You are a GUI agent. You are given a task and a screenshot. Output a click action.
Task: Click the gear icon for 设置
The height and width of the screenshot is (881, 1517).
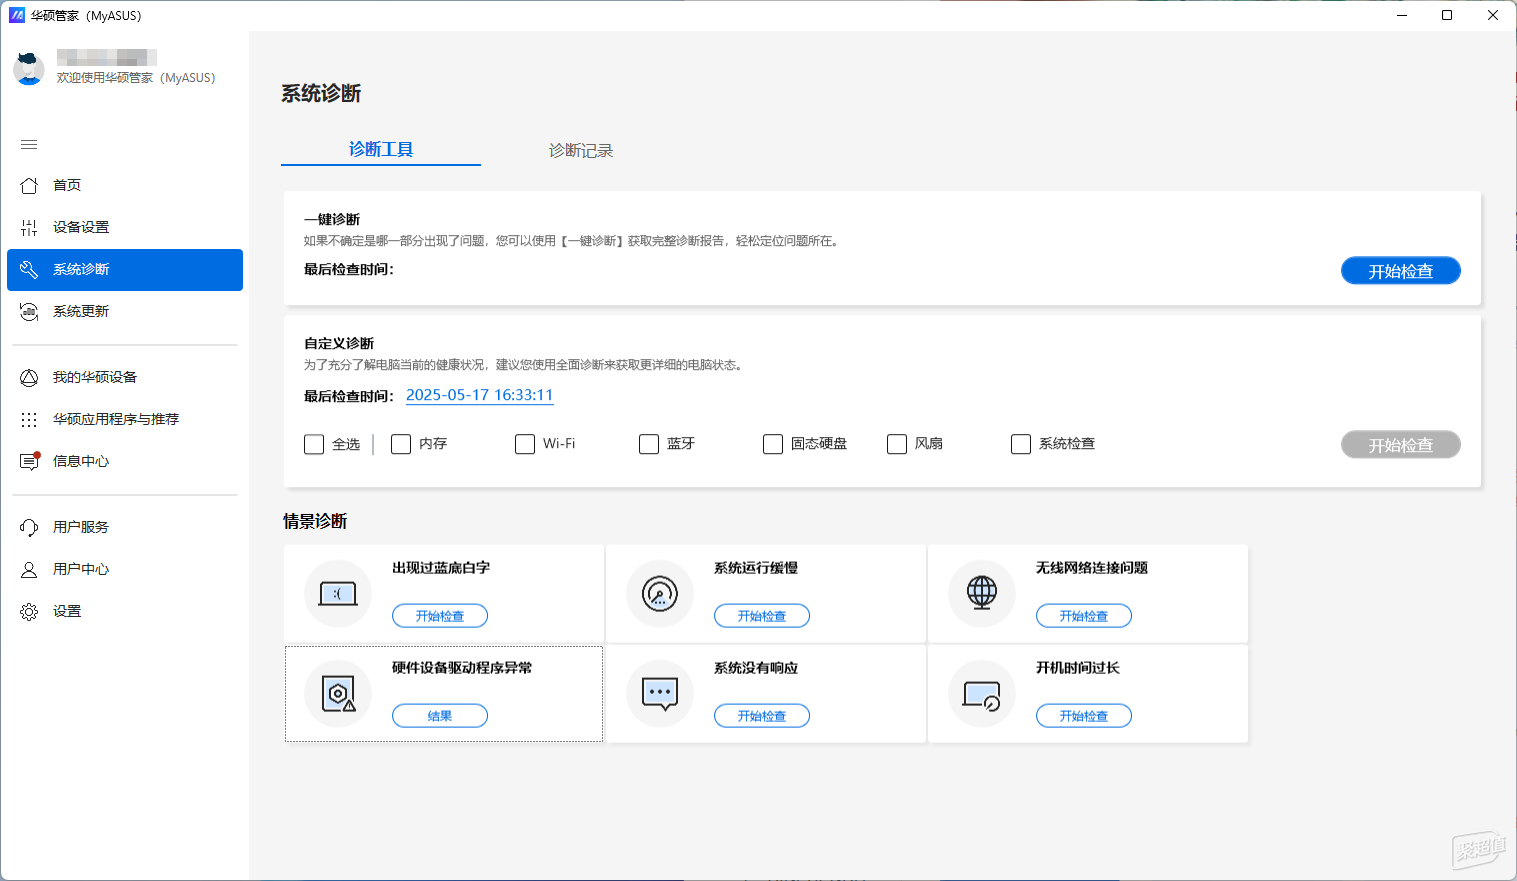[29, 611]
